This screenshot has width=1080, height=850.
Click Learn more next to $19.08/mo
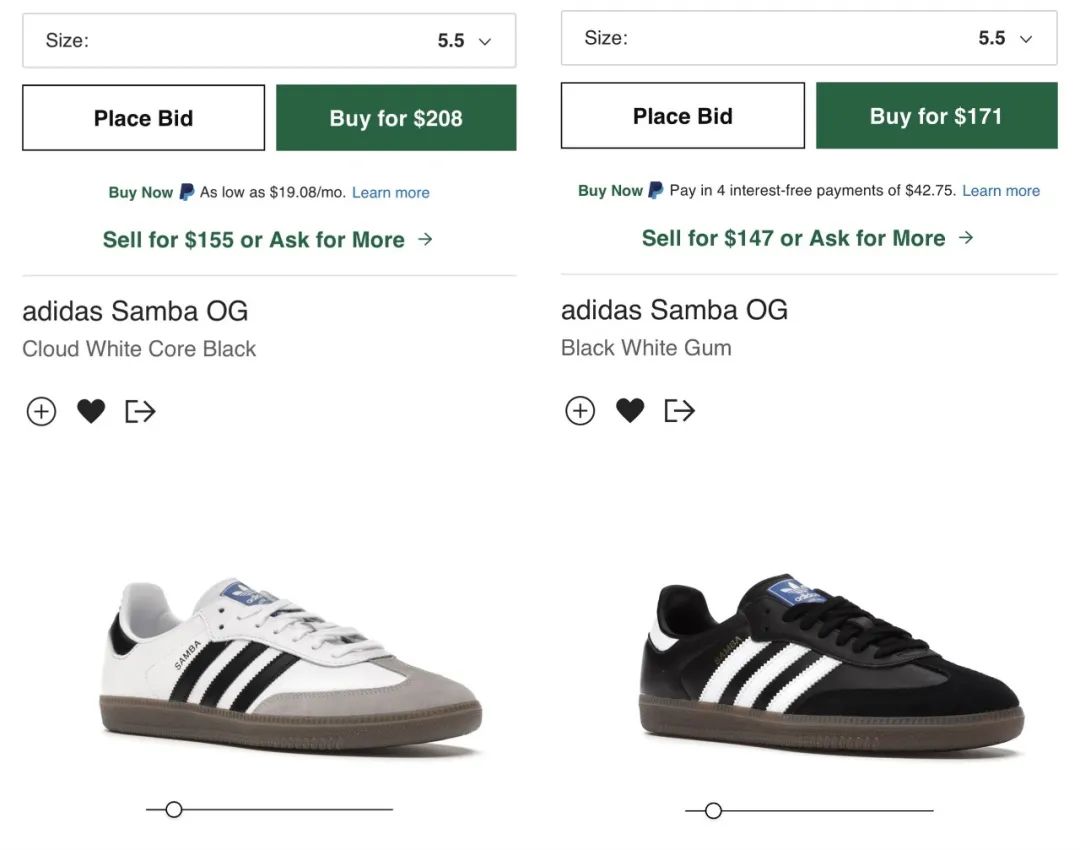391,192
